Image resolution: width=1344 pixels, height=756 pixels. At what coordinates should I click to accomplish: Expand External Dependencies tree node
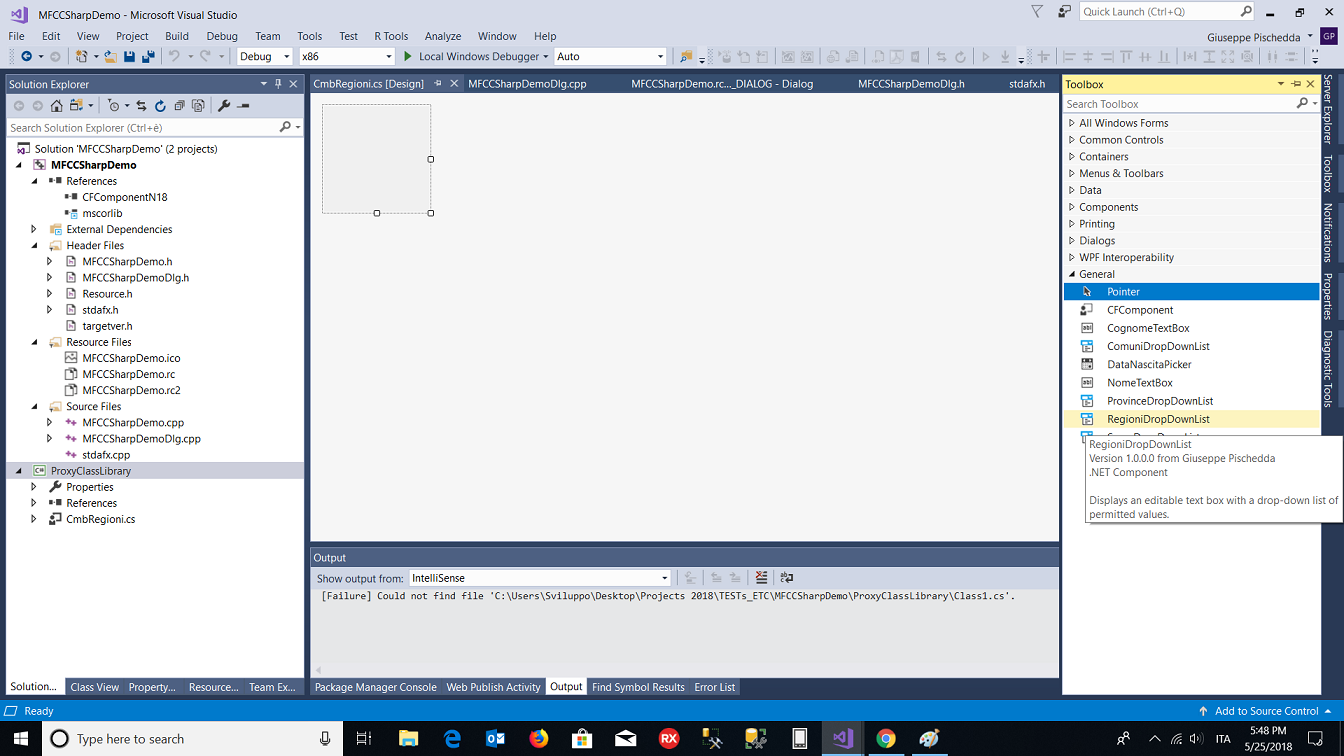coord(34,229)
